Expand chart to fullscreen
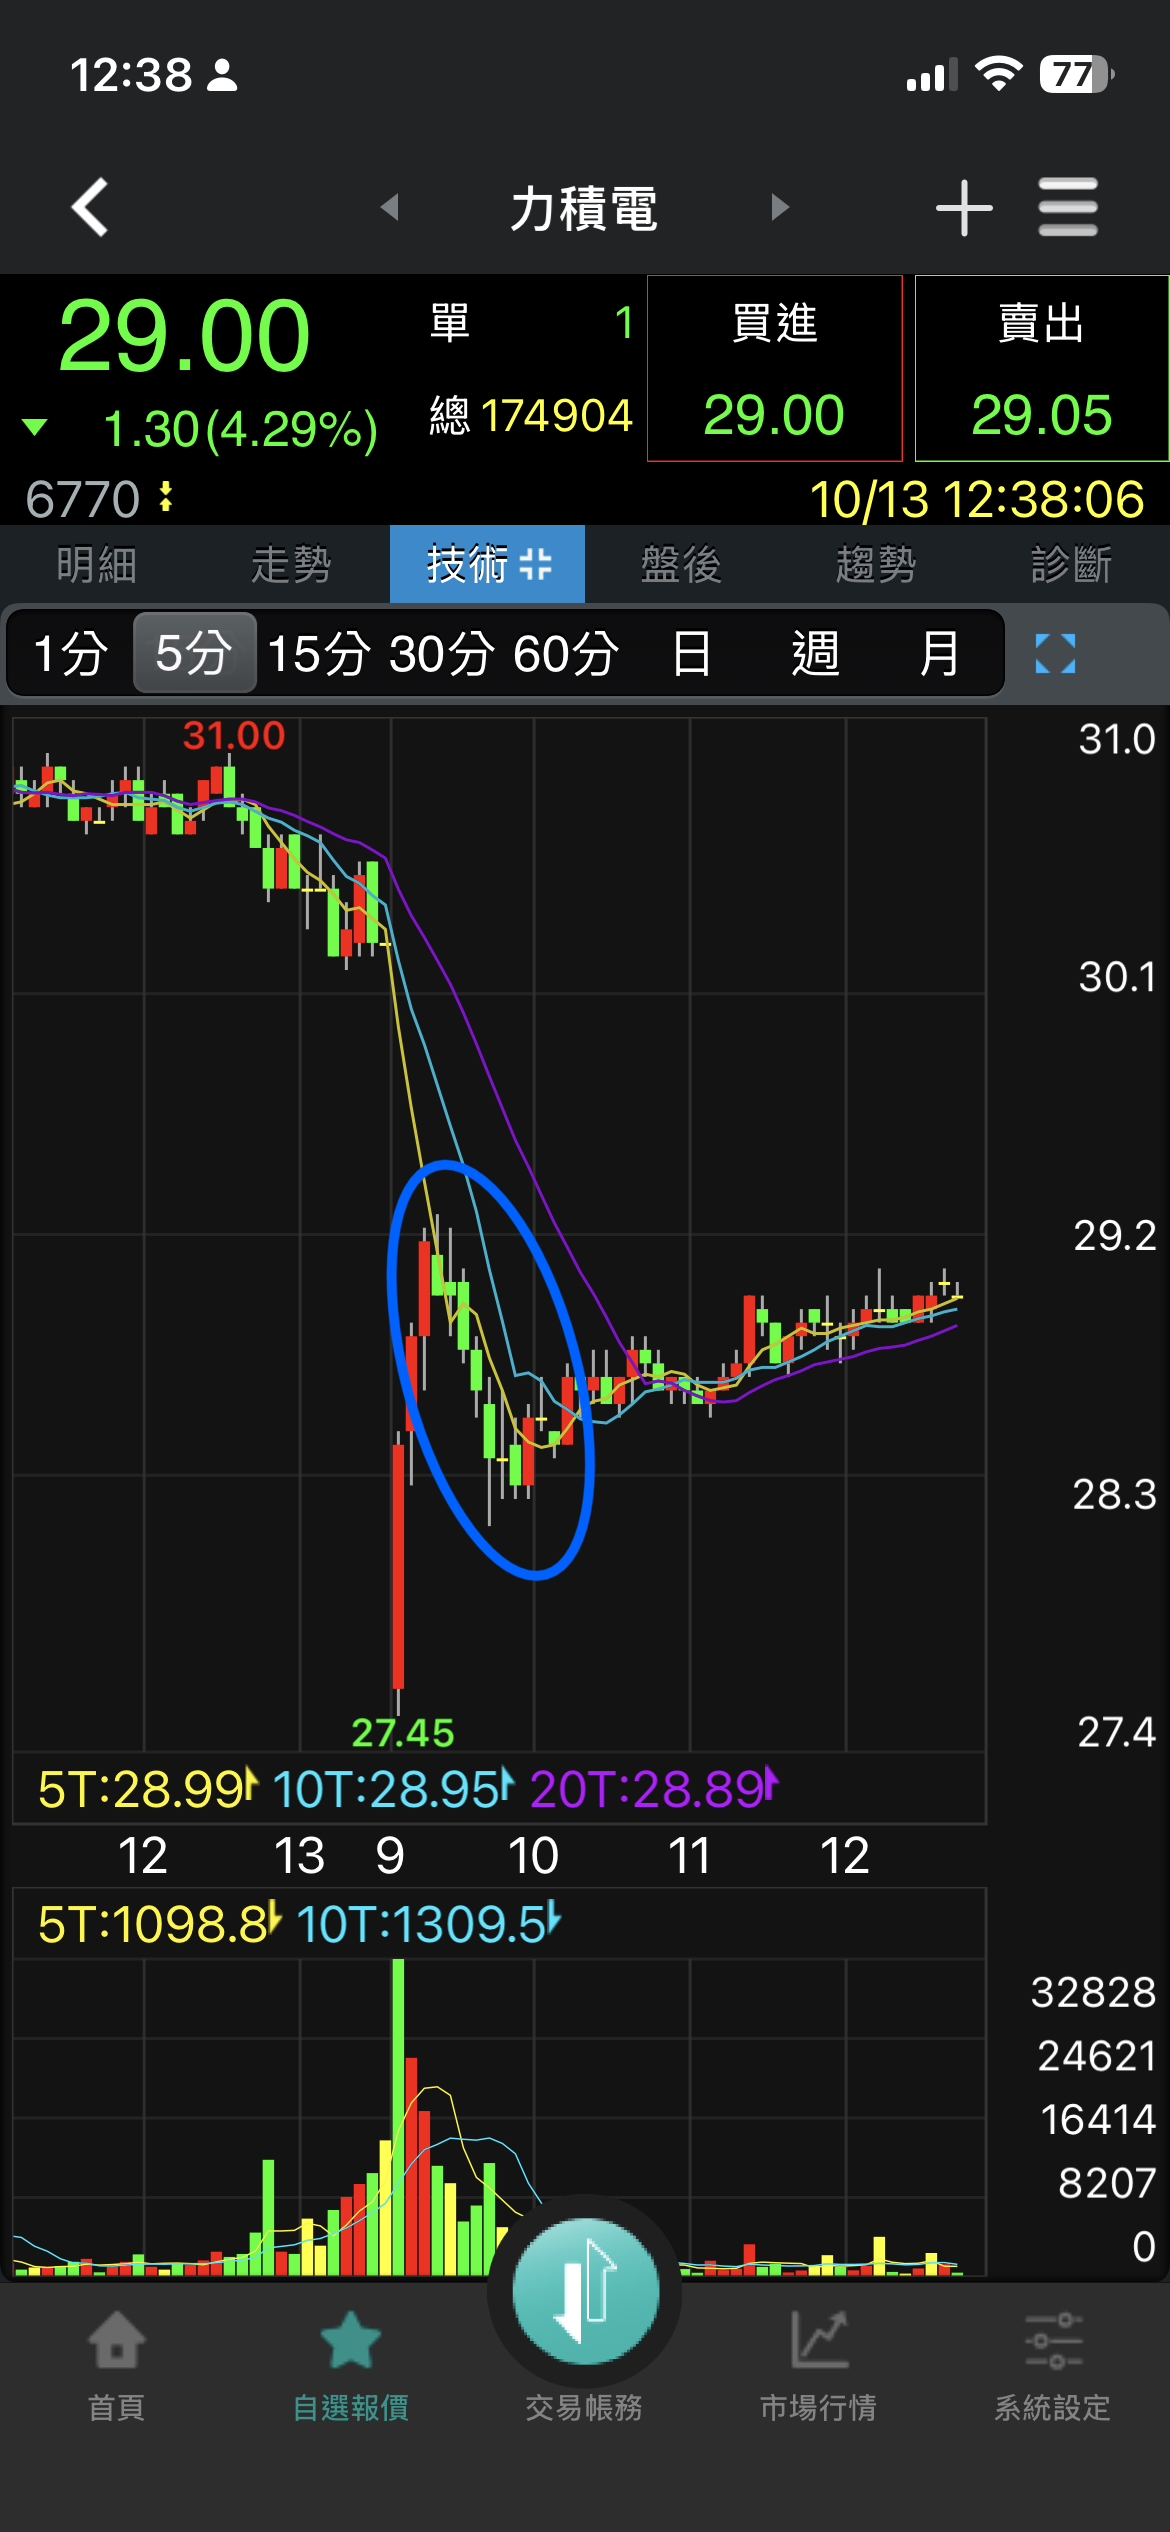The image size is (1170, 2532). point(1055,654)
